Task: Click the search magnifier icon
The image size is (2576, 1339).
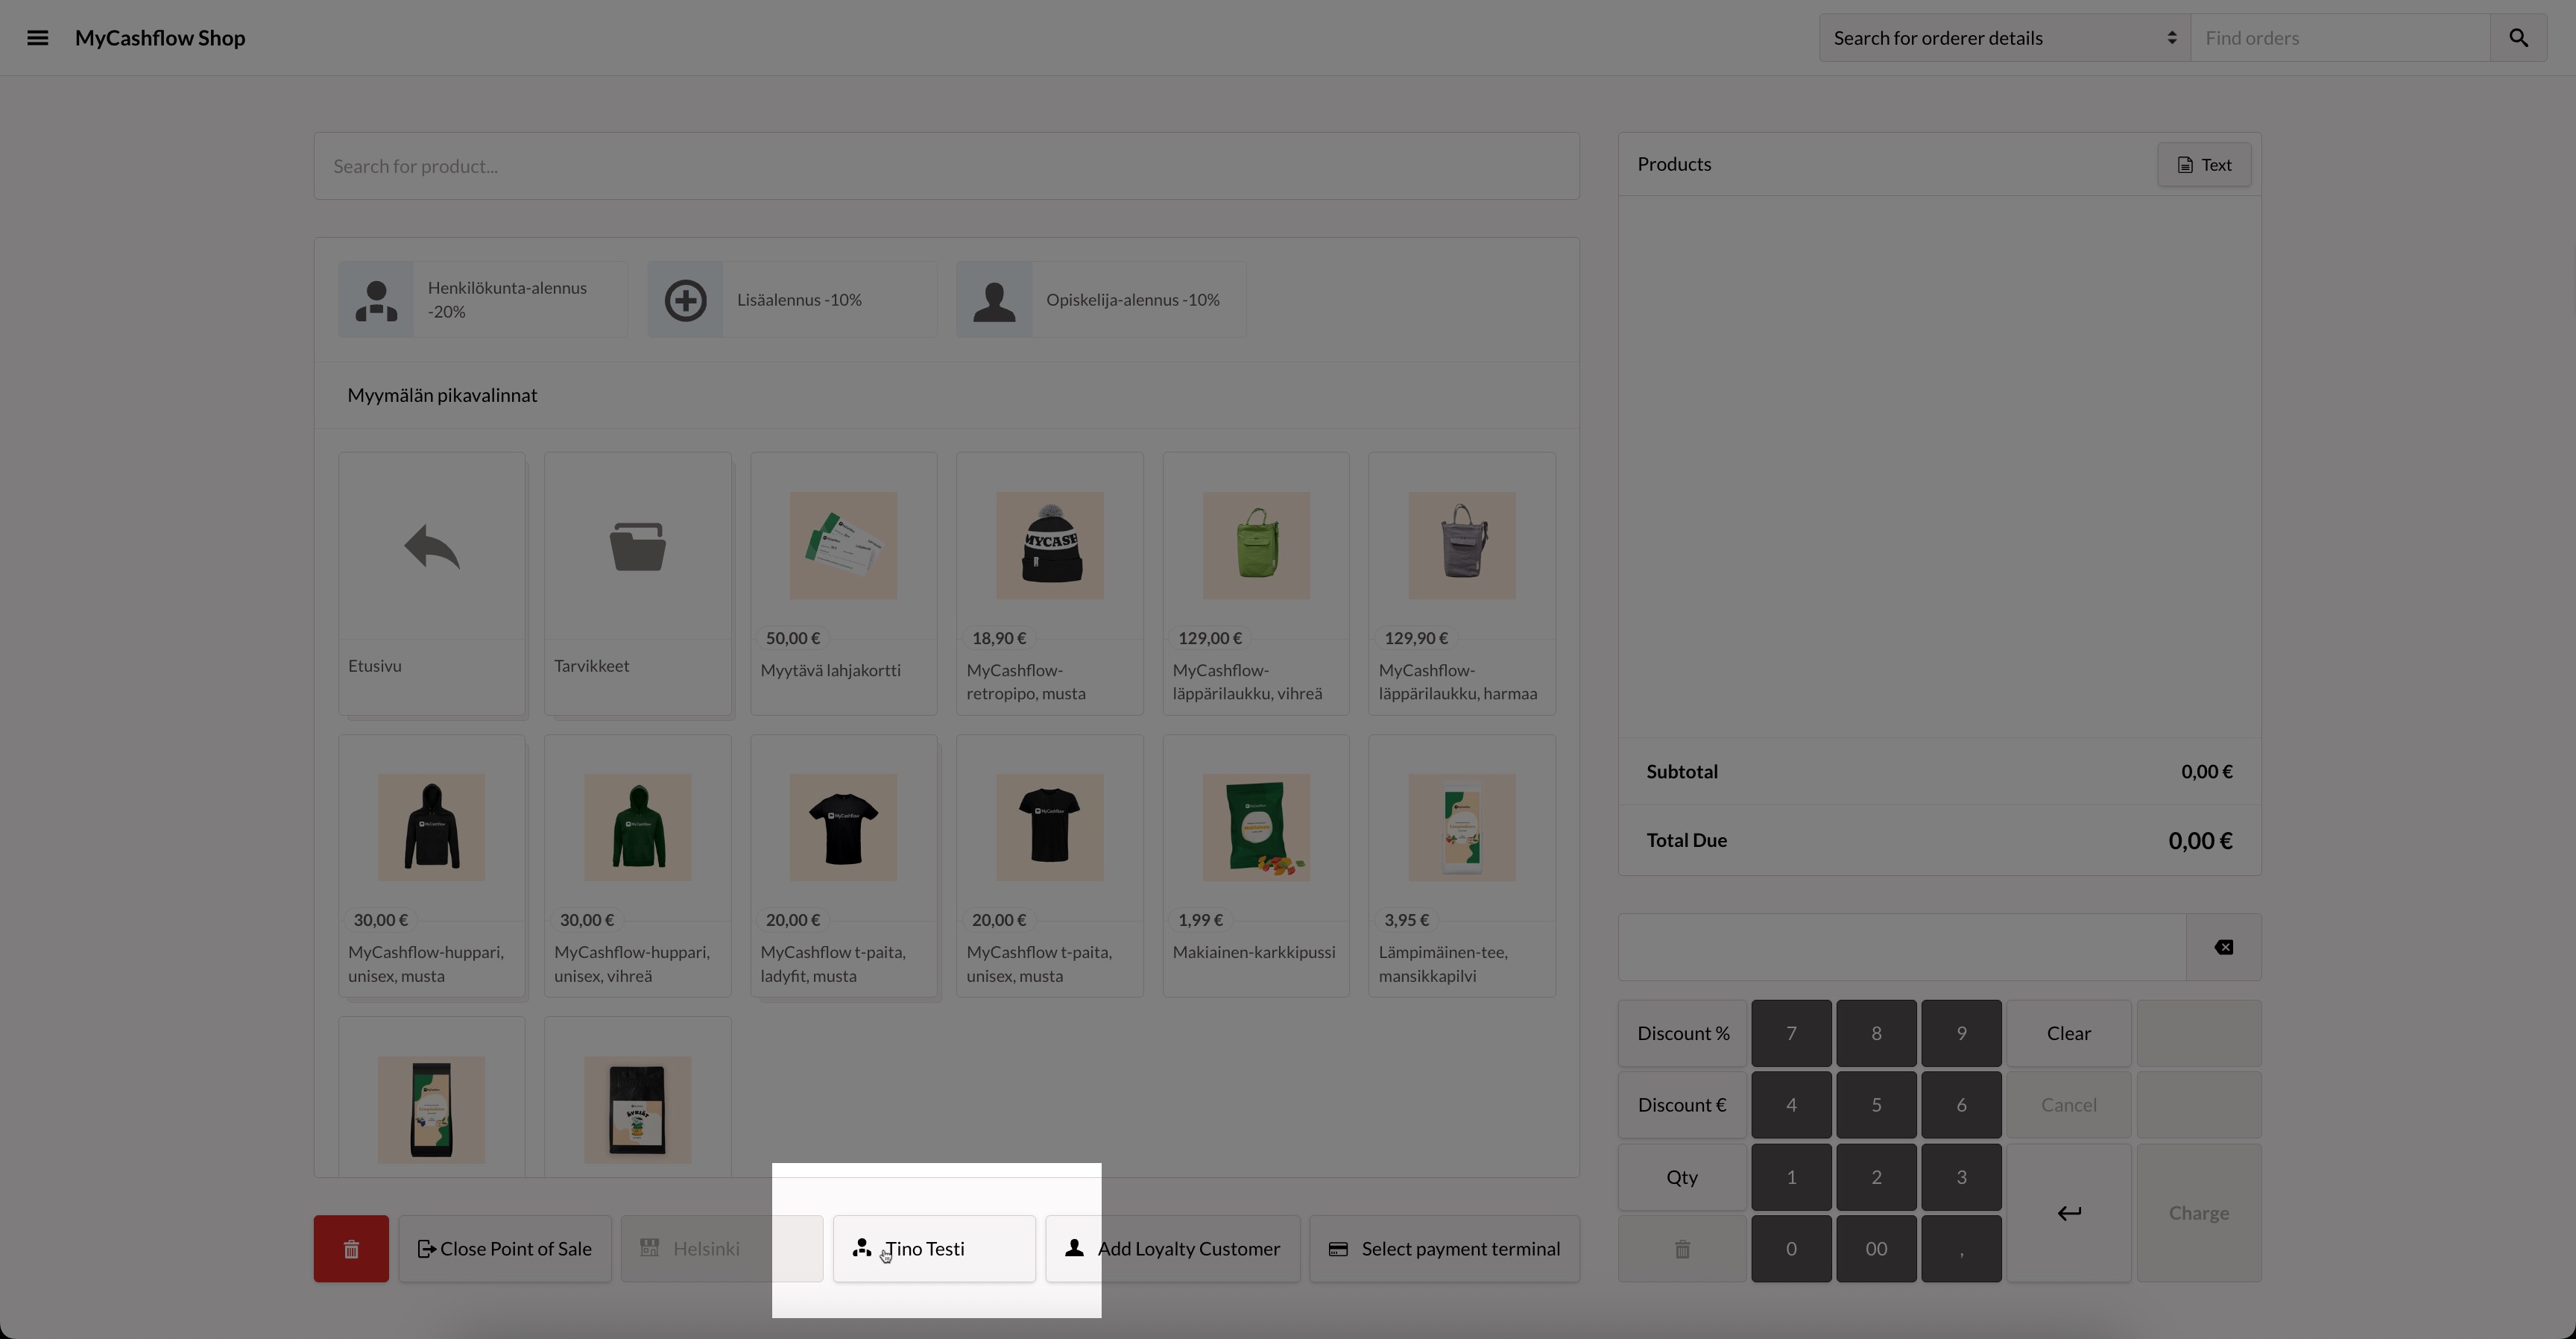Action: (x=2518, y=38)
